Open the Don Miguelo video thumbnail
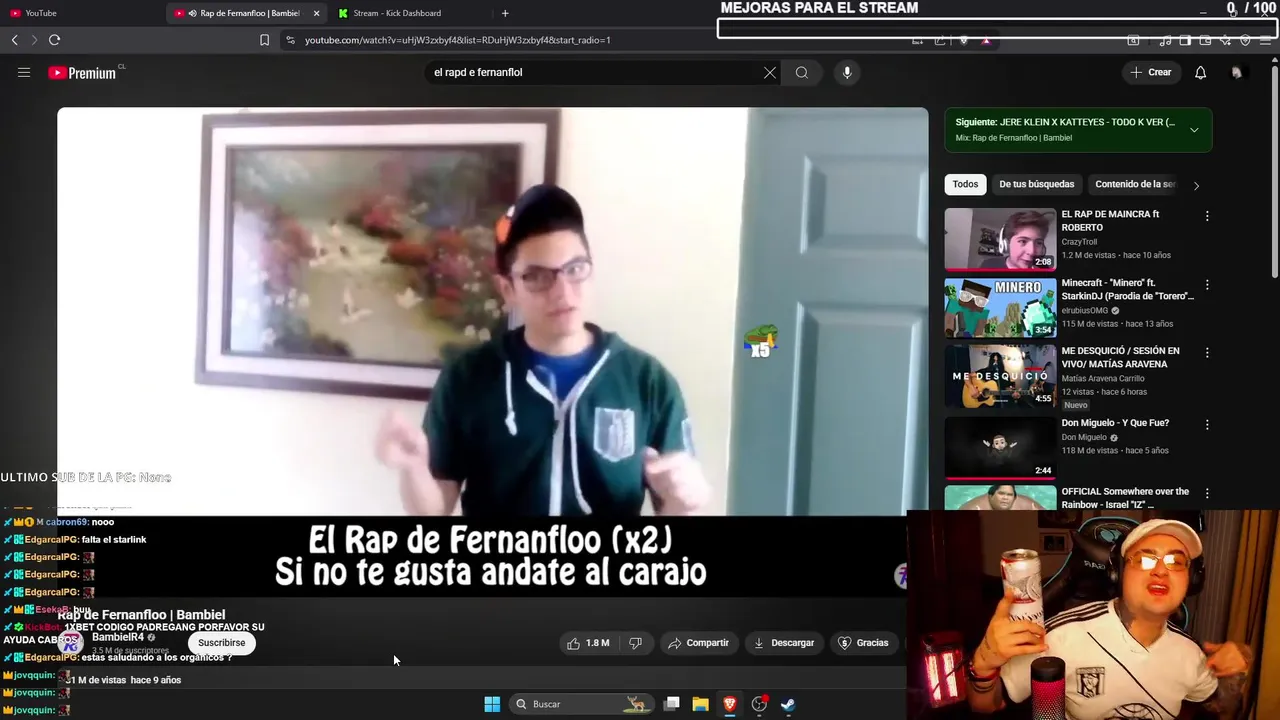 (x=1000, y=447)
